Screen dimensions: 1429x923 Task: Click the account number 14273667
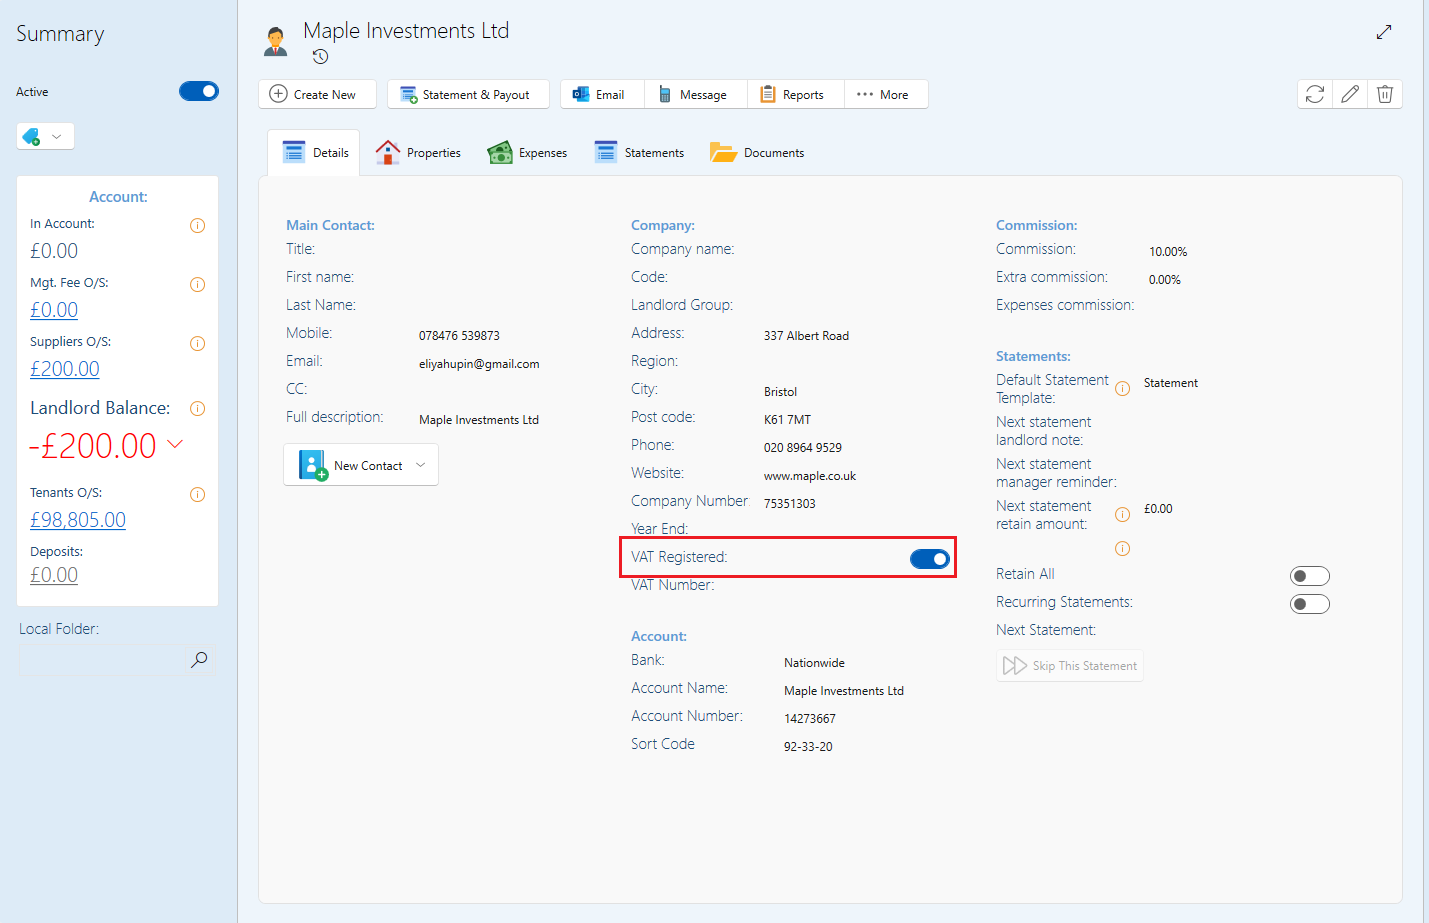click(810, 719)
